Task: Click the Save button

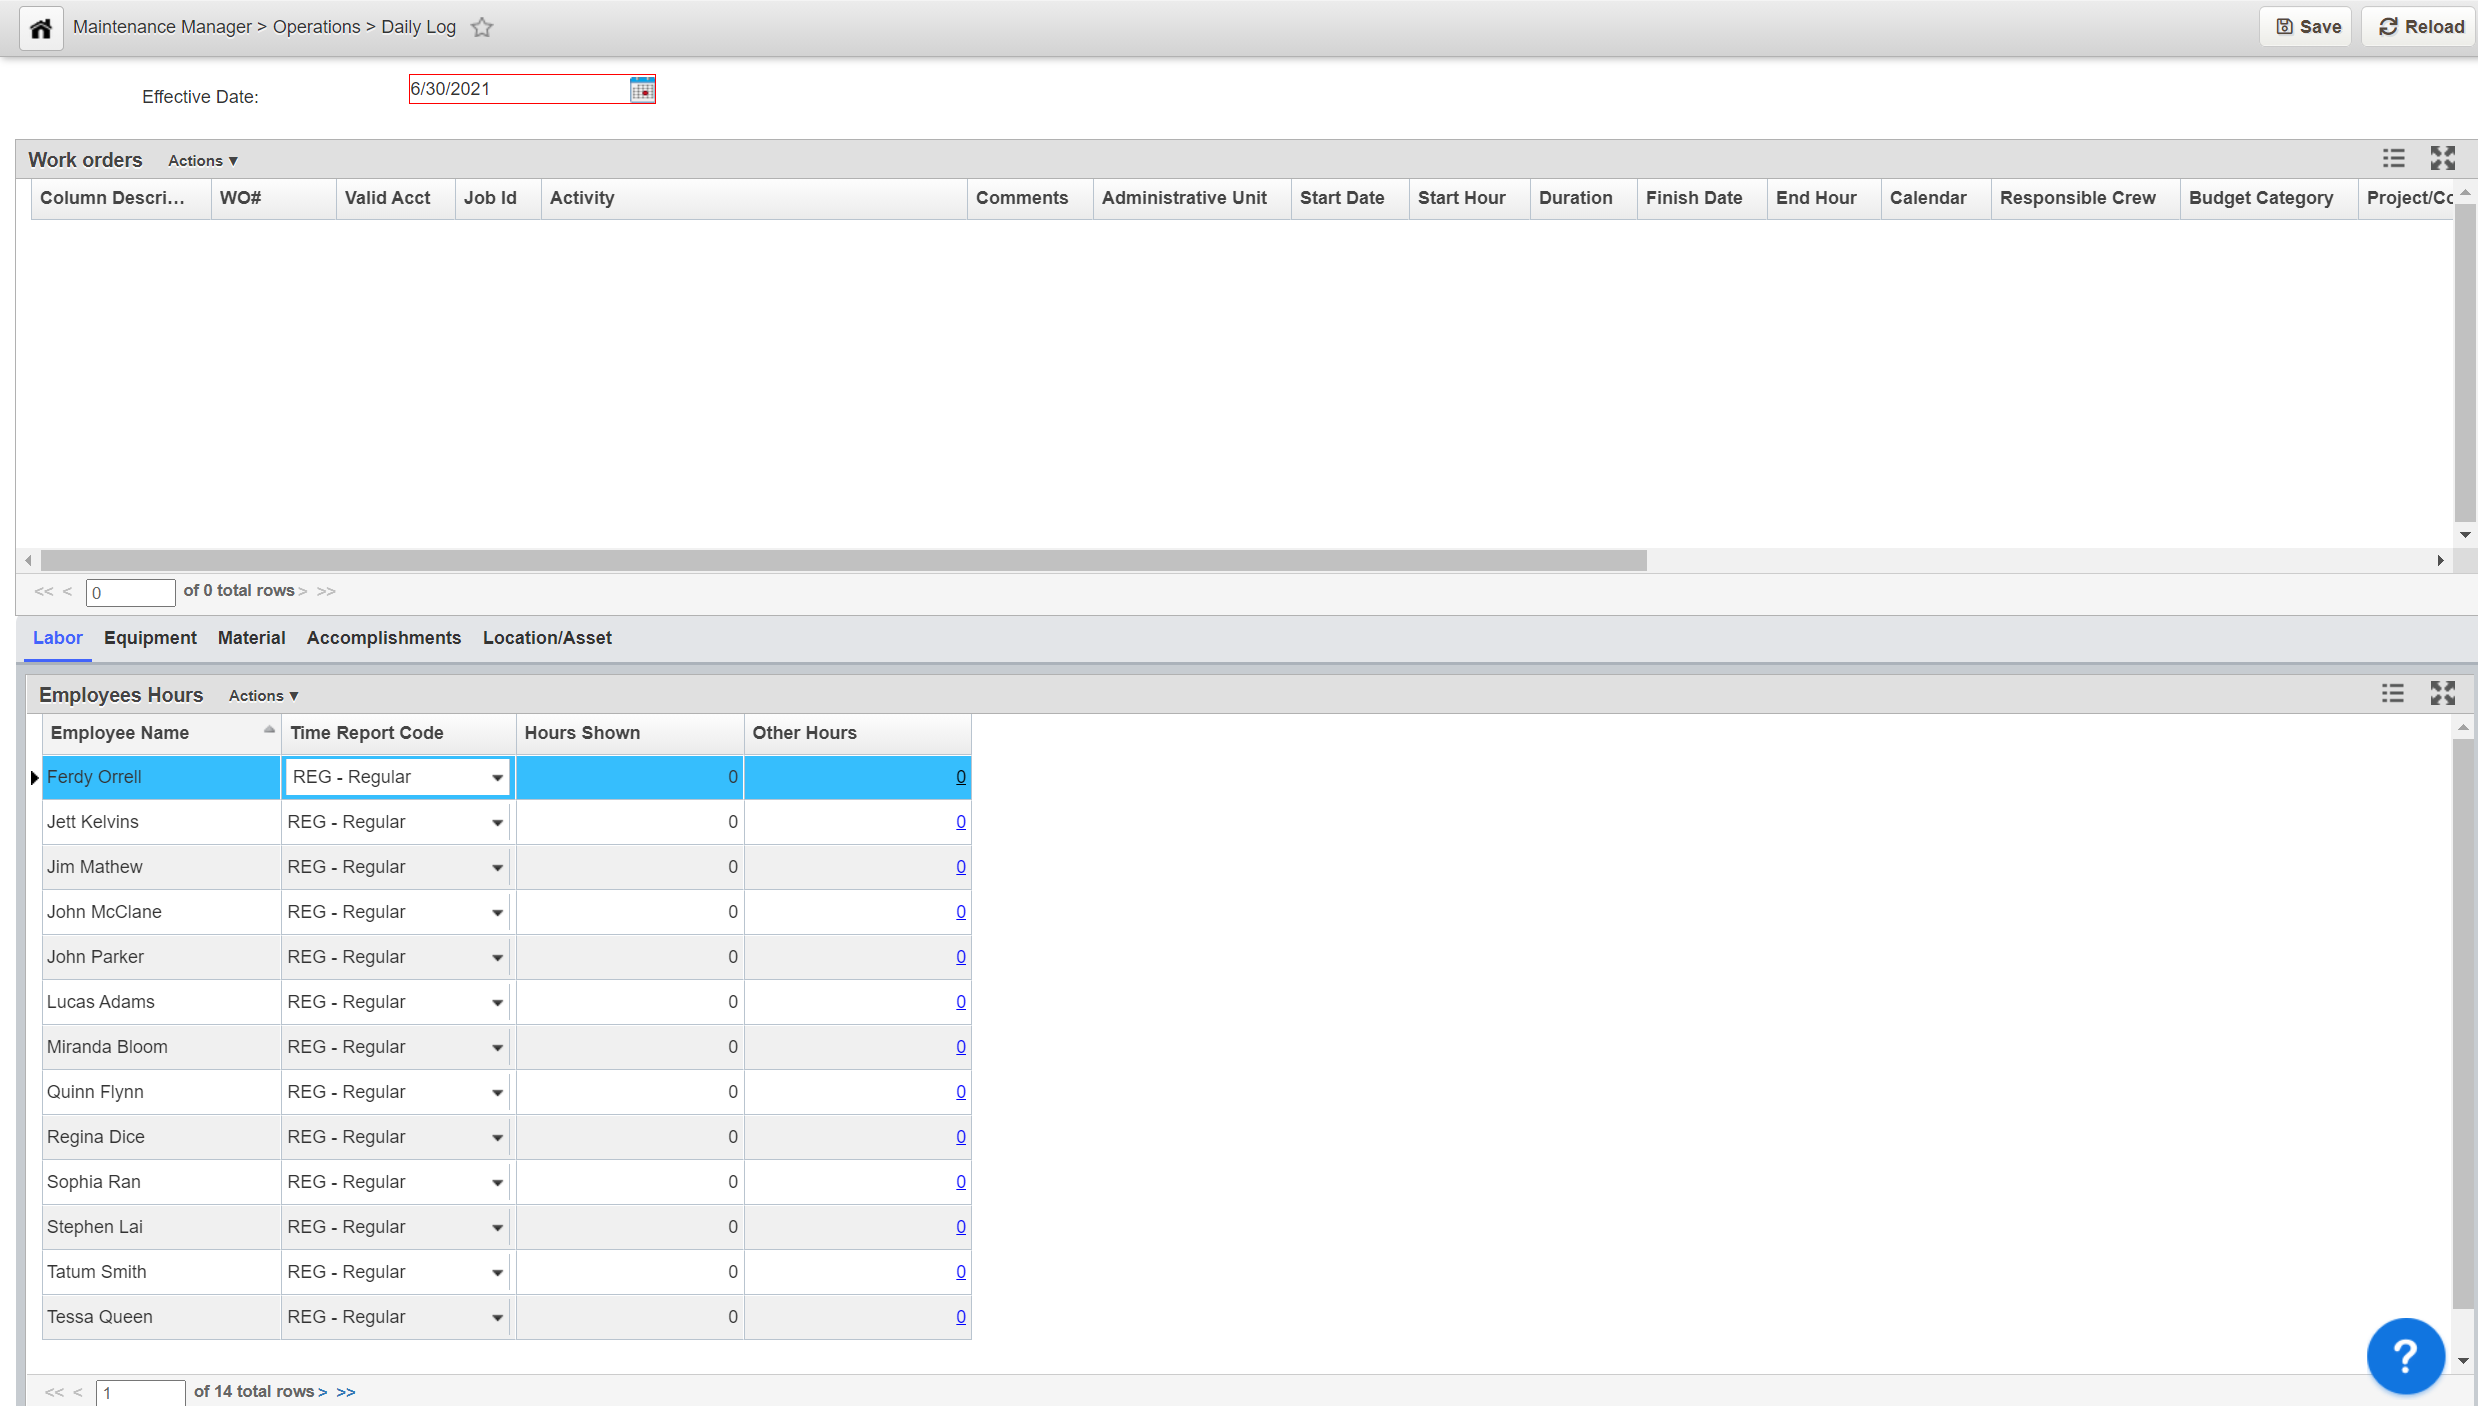Action: [x=2308, y=27]
